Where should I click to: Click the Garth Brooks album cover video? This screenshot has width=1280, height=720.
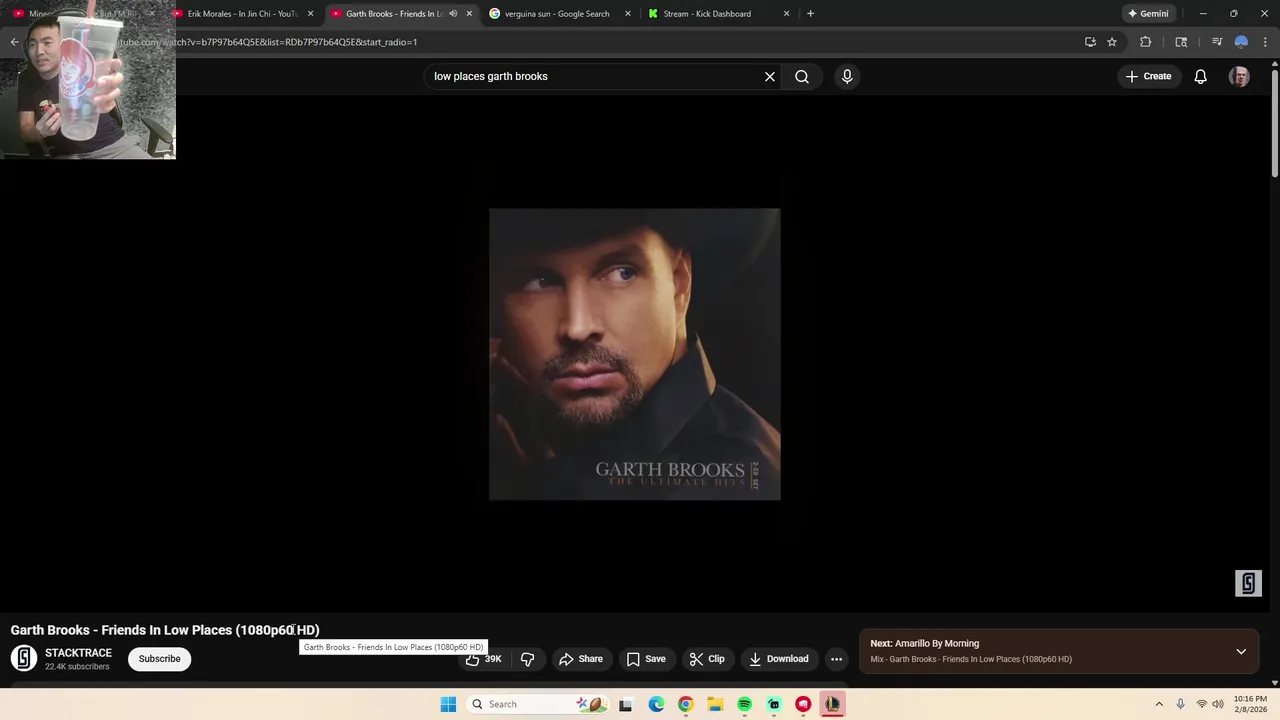[x=635, y=354]
